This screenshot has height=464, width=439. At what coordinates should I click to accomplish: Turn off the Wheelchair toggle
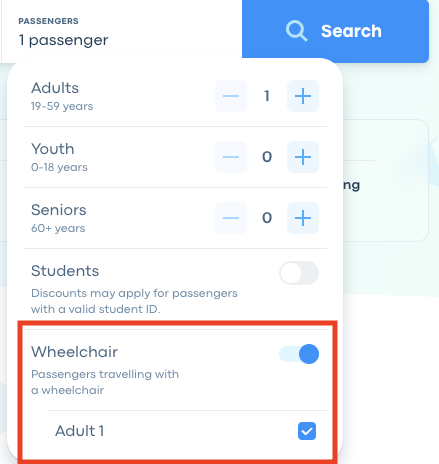(x=299, y=354)
